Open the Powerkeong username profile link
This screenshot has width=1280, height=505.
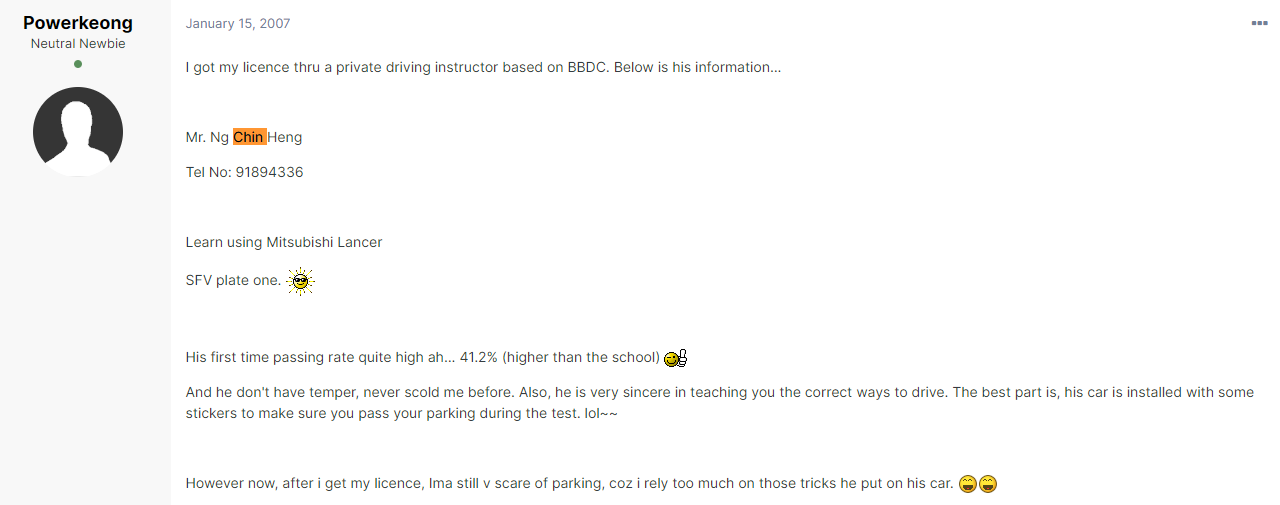click(78, 23)
